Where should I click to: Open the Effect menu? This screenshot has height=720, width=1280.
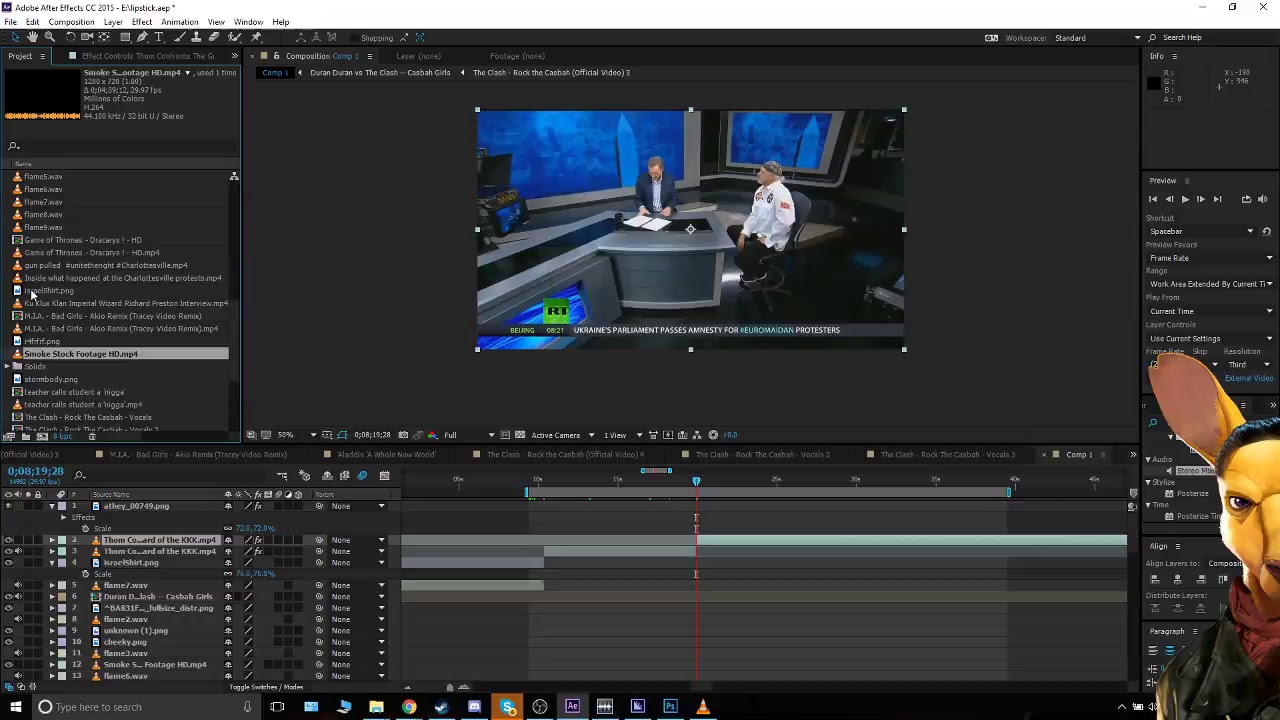pyautogui.click(x=141, y=22)
